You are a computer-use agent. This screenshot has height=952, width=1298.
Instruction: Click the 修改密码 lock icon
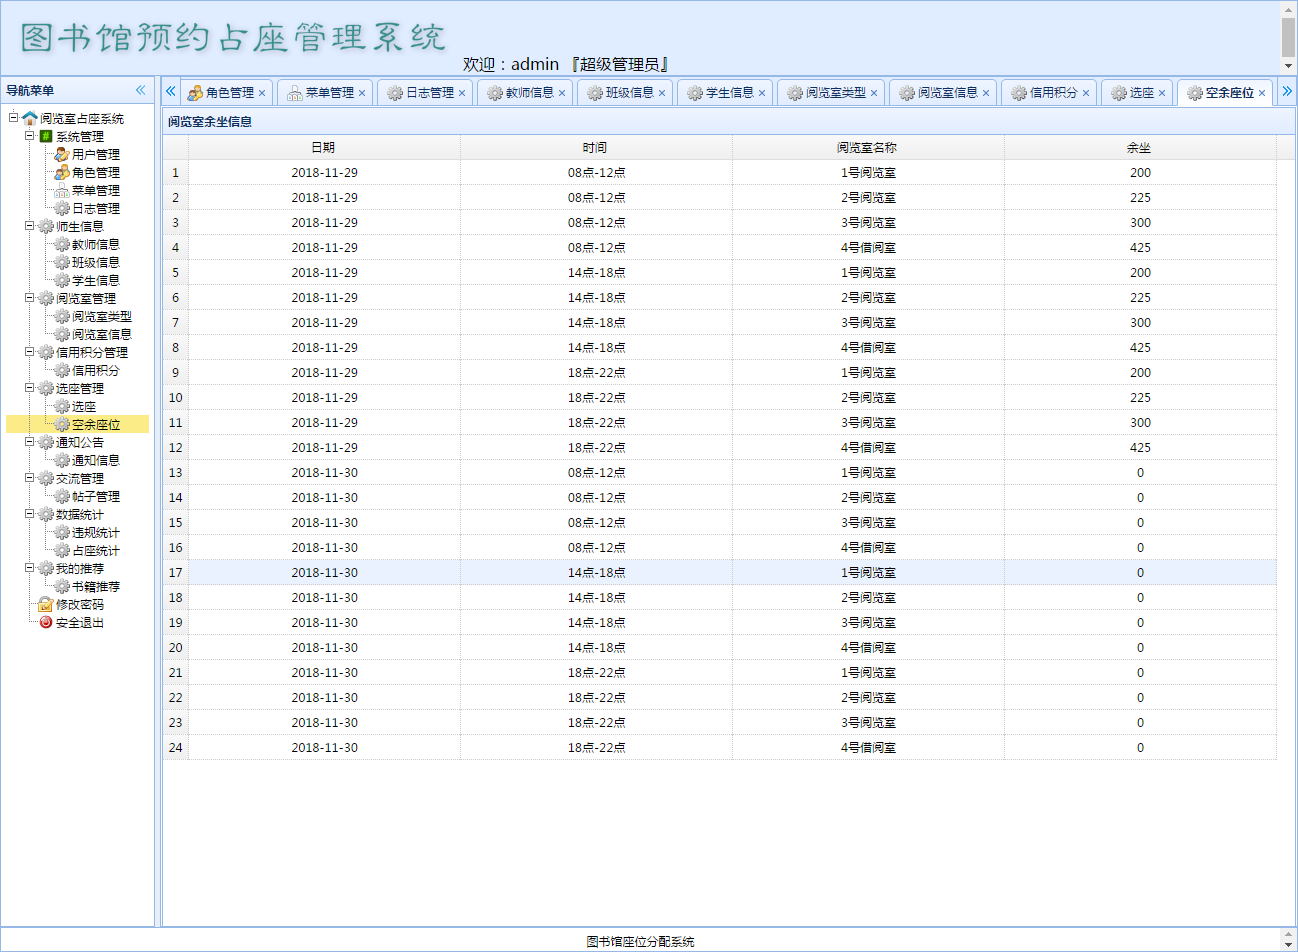point(46,604)
